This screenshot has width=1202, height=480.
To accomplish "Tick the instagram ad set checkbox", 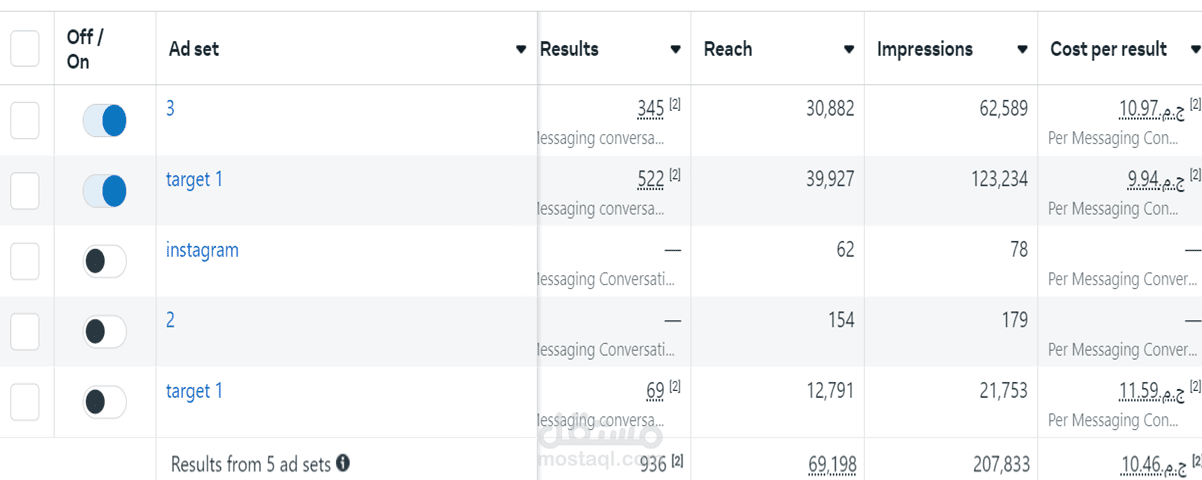I will pyautogui.click(x=25, y=261).
